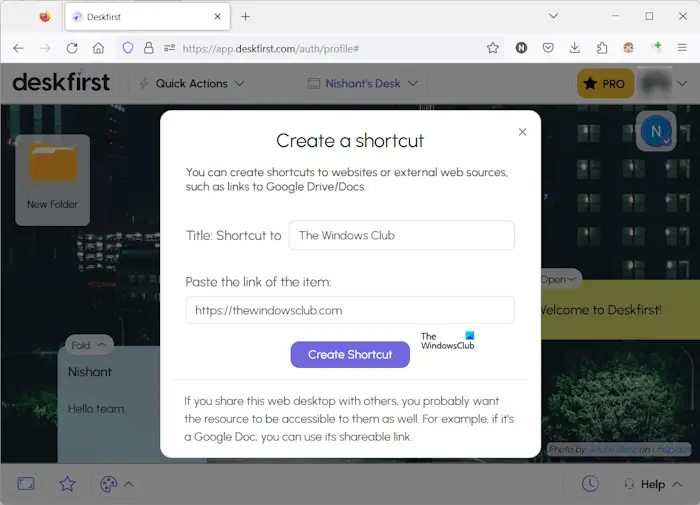Click the Nishant note title
Image resolution: width=700 pixels, height=505 pixels.
90,371
